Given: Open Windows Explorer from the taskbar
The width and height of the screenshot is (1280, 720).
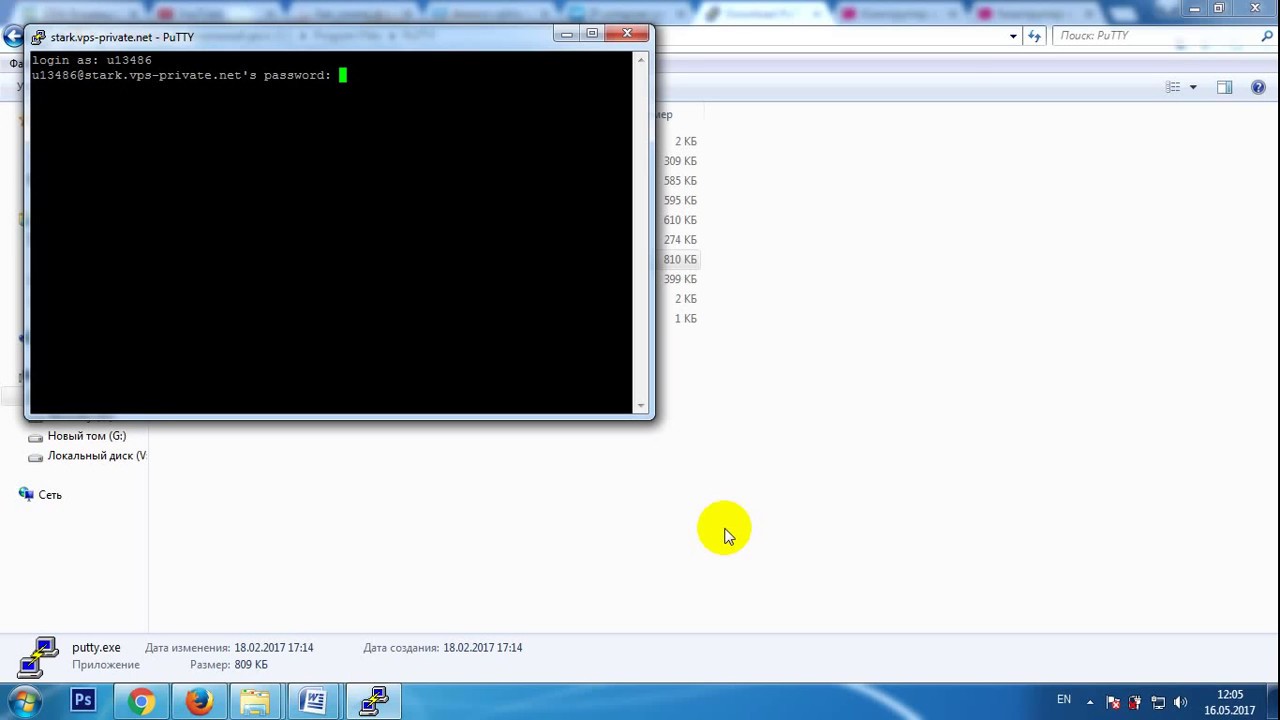Looking at the screenshot, I should [256, 701].
